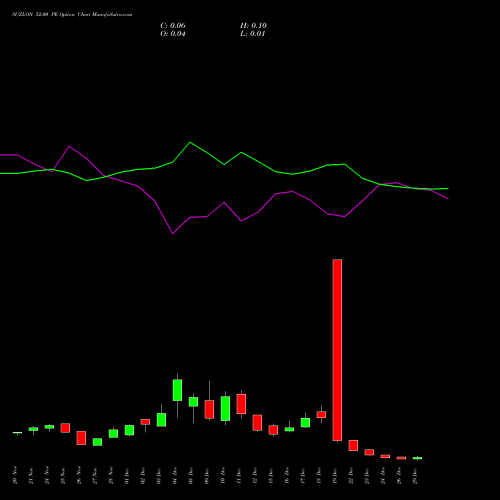Click the green candle on 03 Dec

tap(161, 420)
